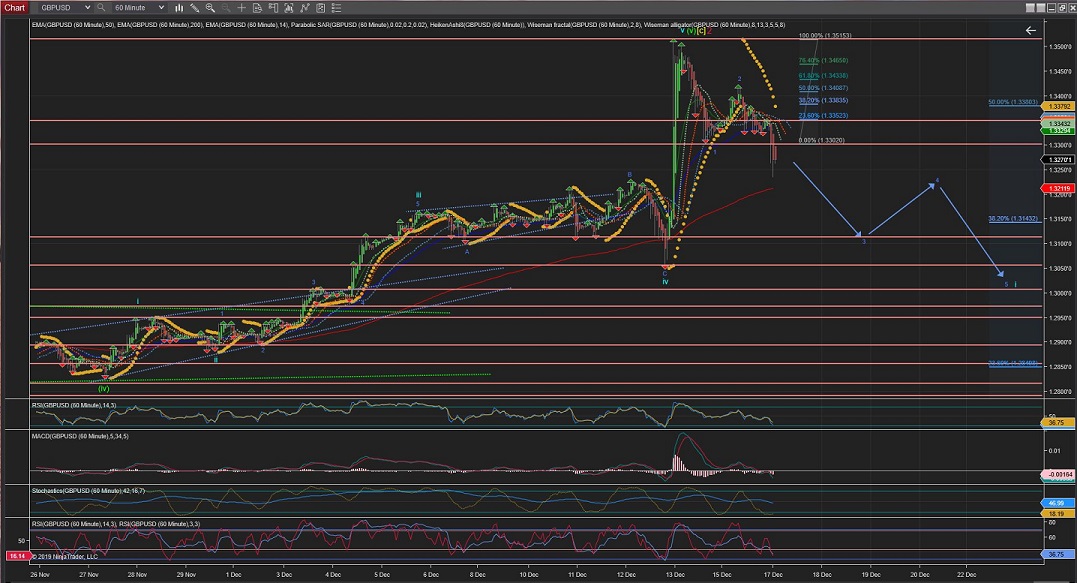This screenshot has height=583, width=1077.
Task: Click the 5 Dec date on time axis
Action: (382, 575)
